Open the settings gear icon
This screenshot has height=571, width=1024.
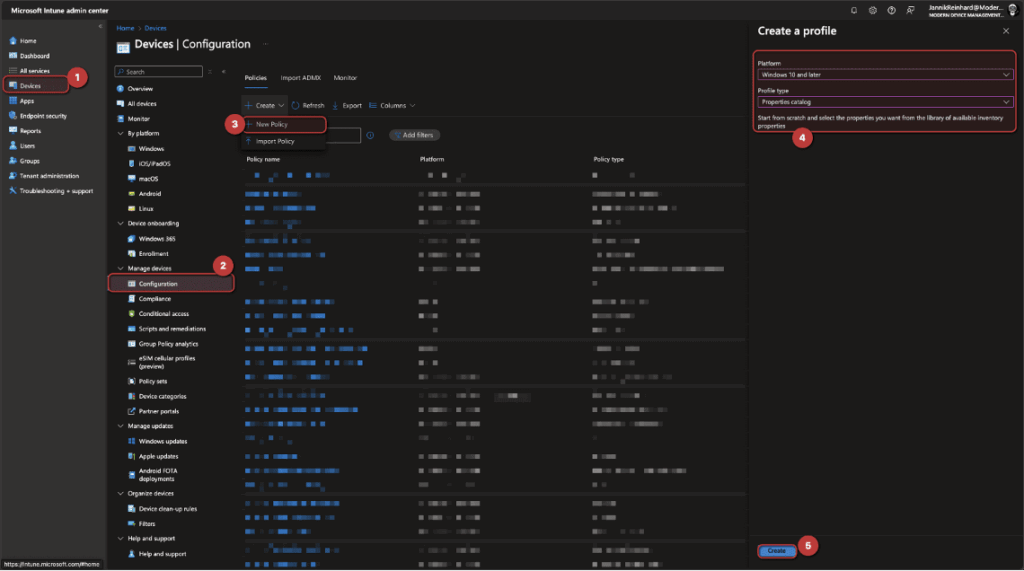[x=873, y=10]
